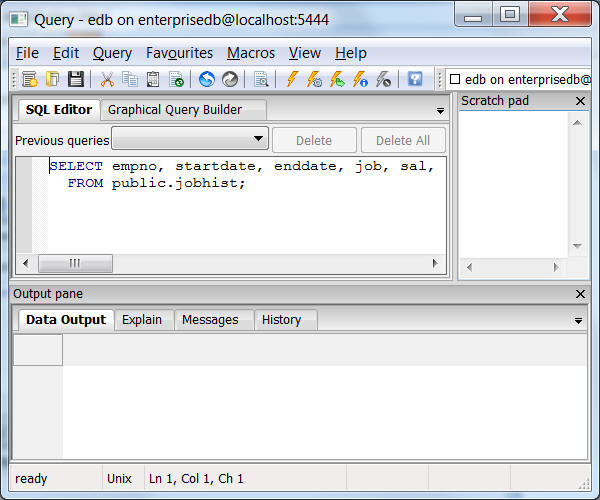This screenshot has height=500, width=600.
Task: Switch to Graphical Query Builder tab
Action: (183, 110)
